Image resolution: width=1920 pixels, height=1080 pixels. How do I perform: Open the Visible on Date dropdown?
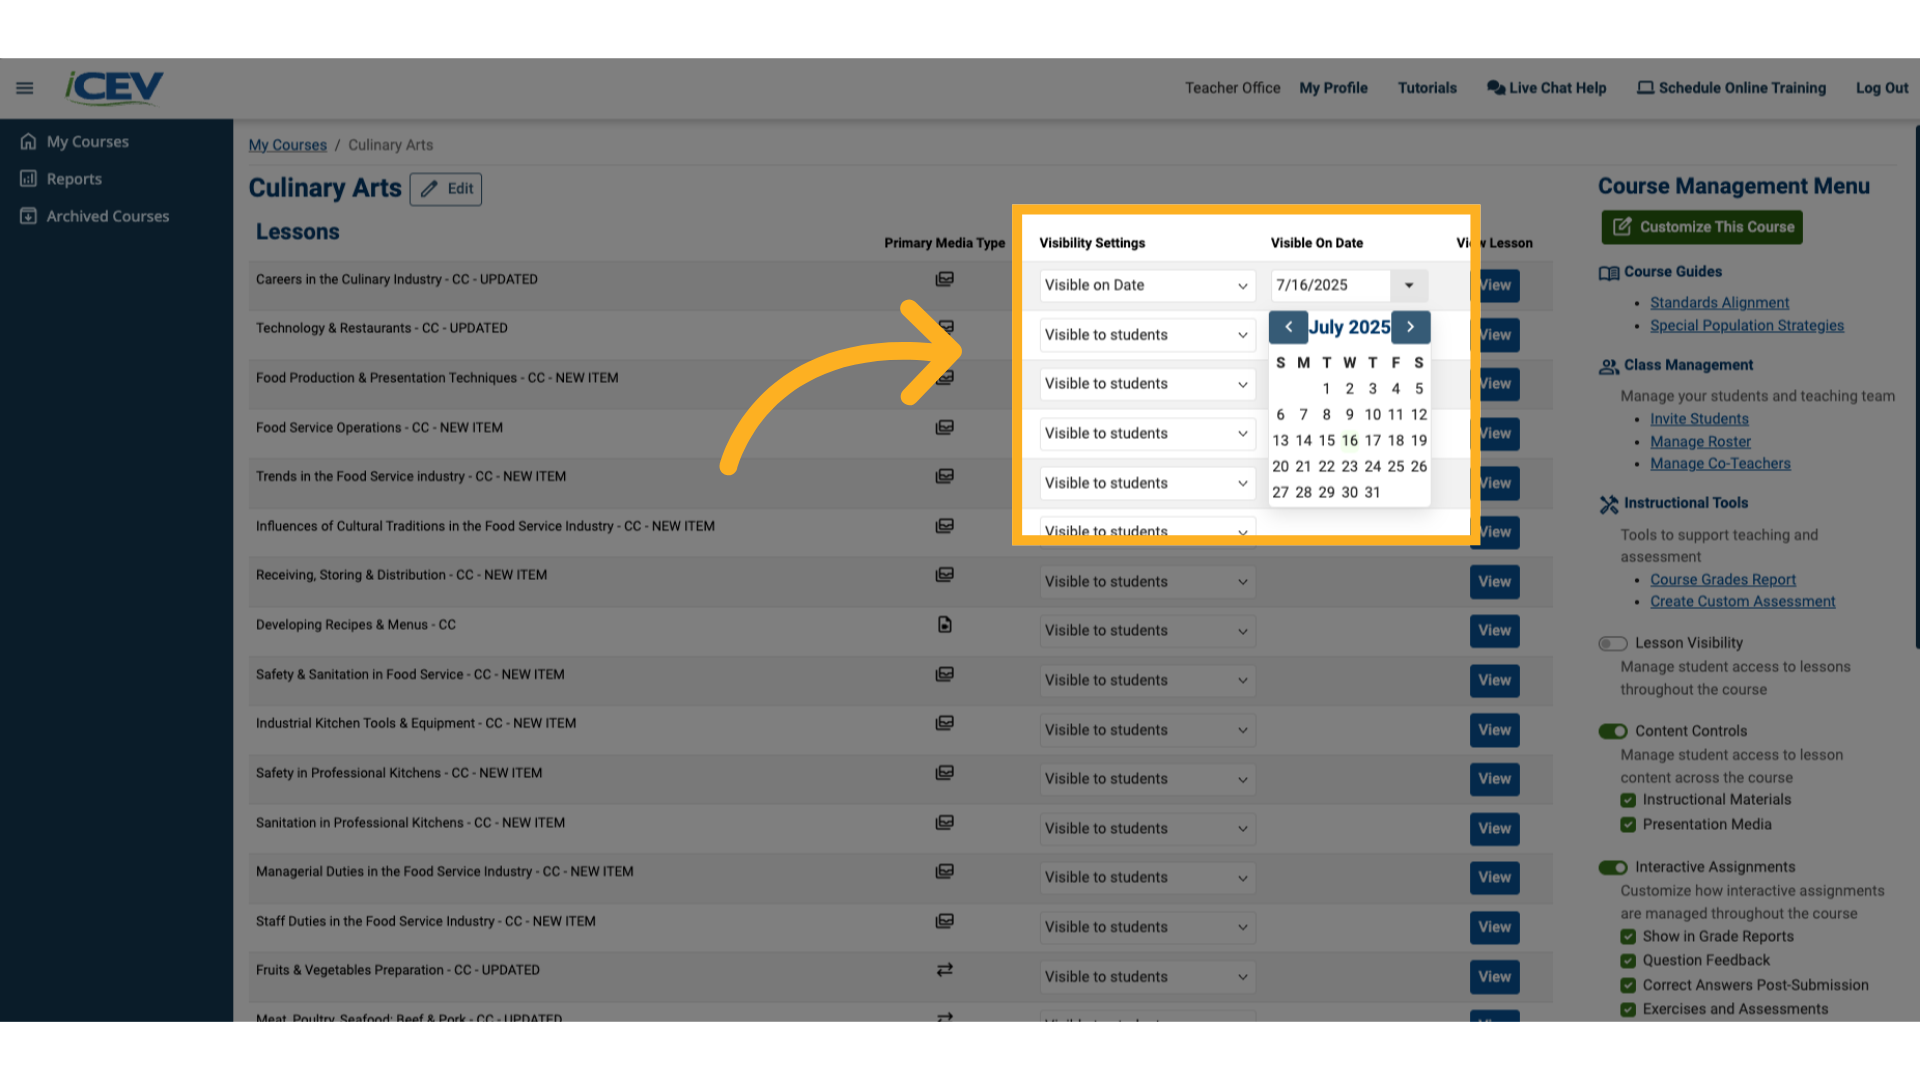click(1147, 285)
